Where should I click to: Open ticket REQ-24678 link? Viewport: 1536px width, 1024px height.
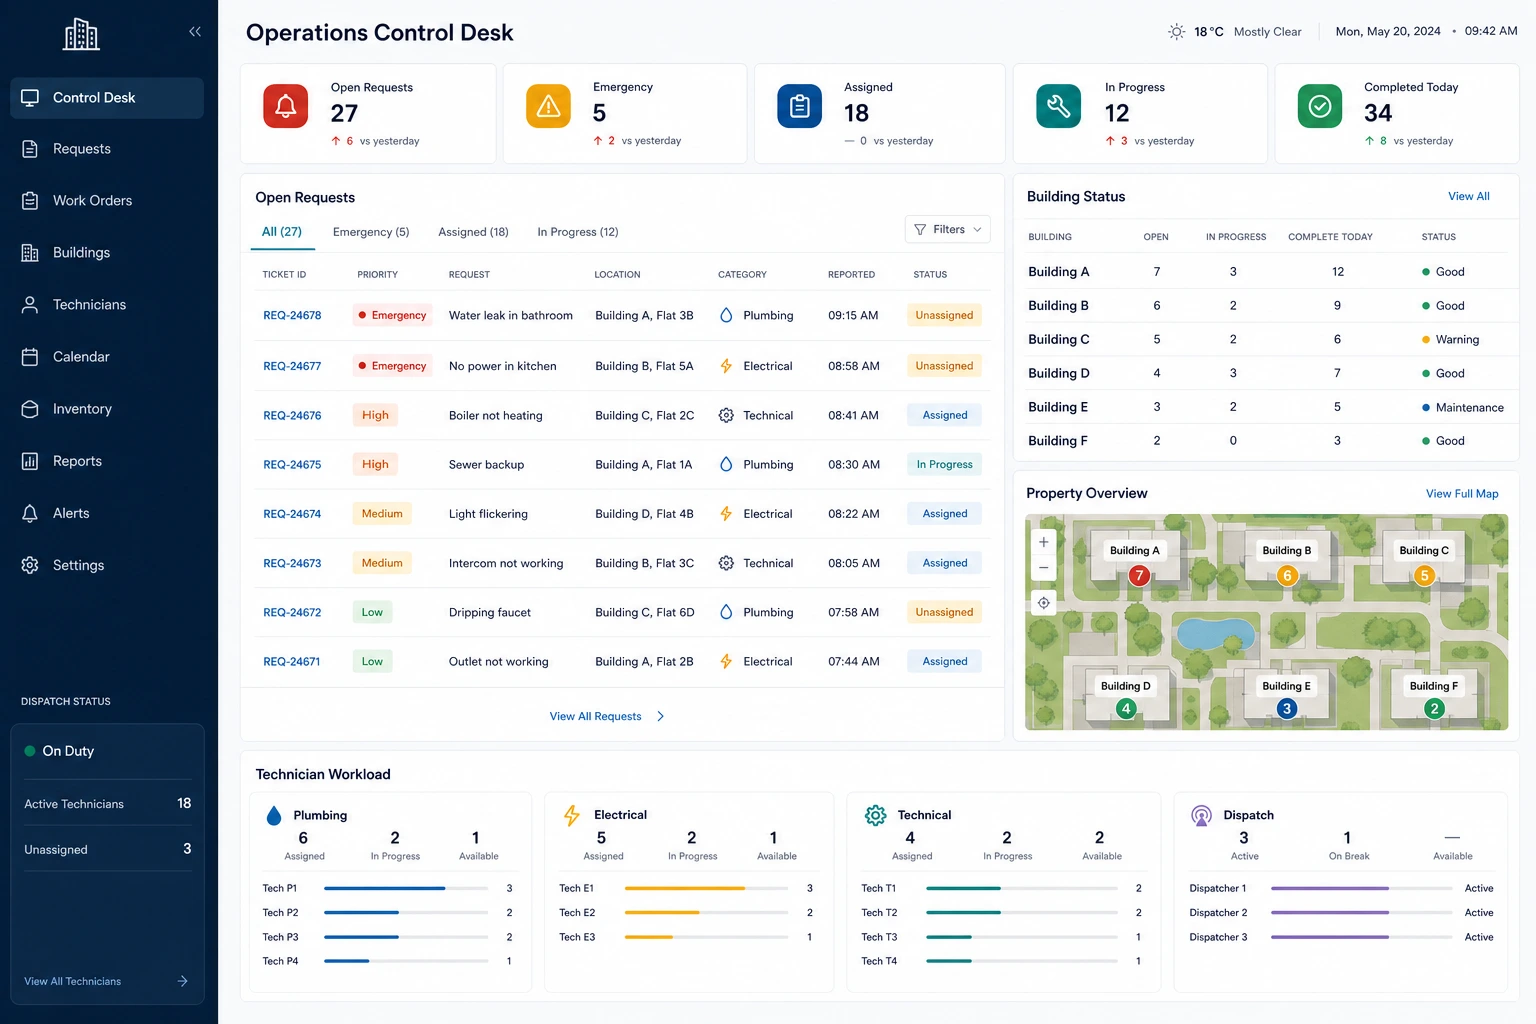(292, 315)
